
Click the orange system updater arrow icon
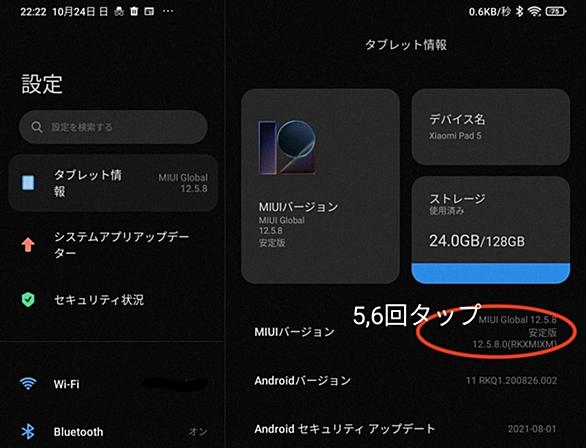(x=28, y=245)
